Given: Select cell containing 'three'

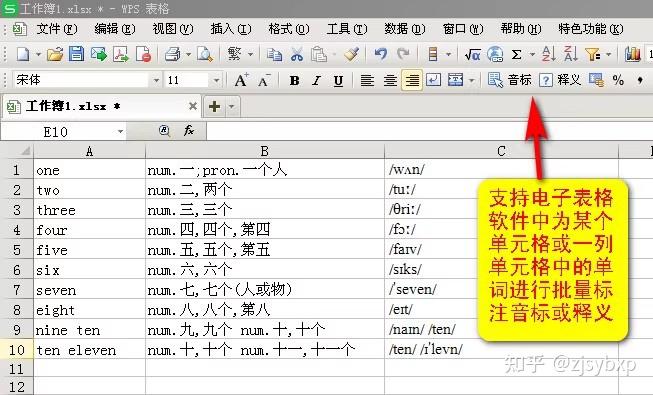Looking at the screenshot, I should click(x=89, y=210).
